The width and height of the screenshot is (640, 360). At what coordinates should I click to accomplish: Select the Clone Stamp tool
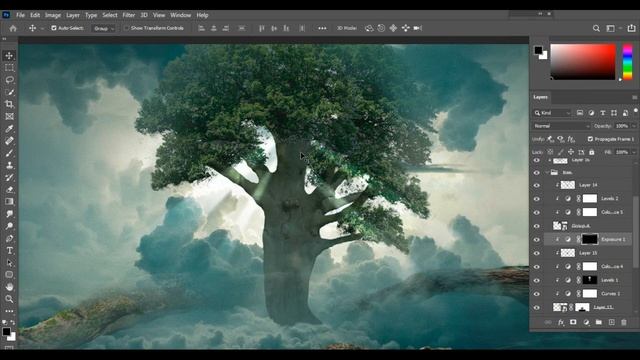click(9, 165)
